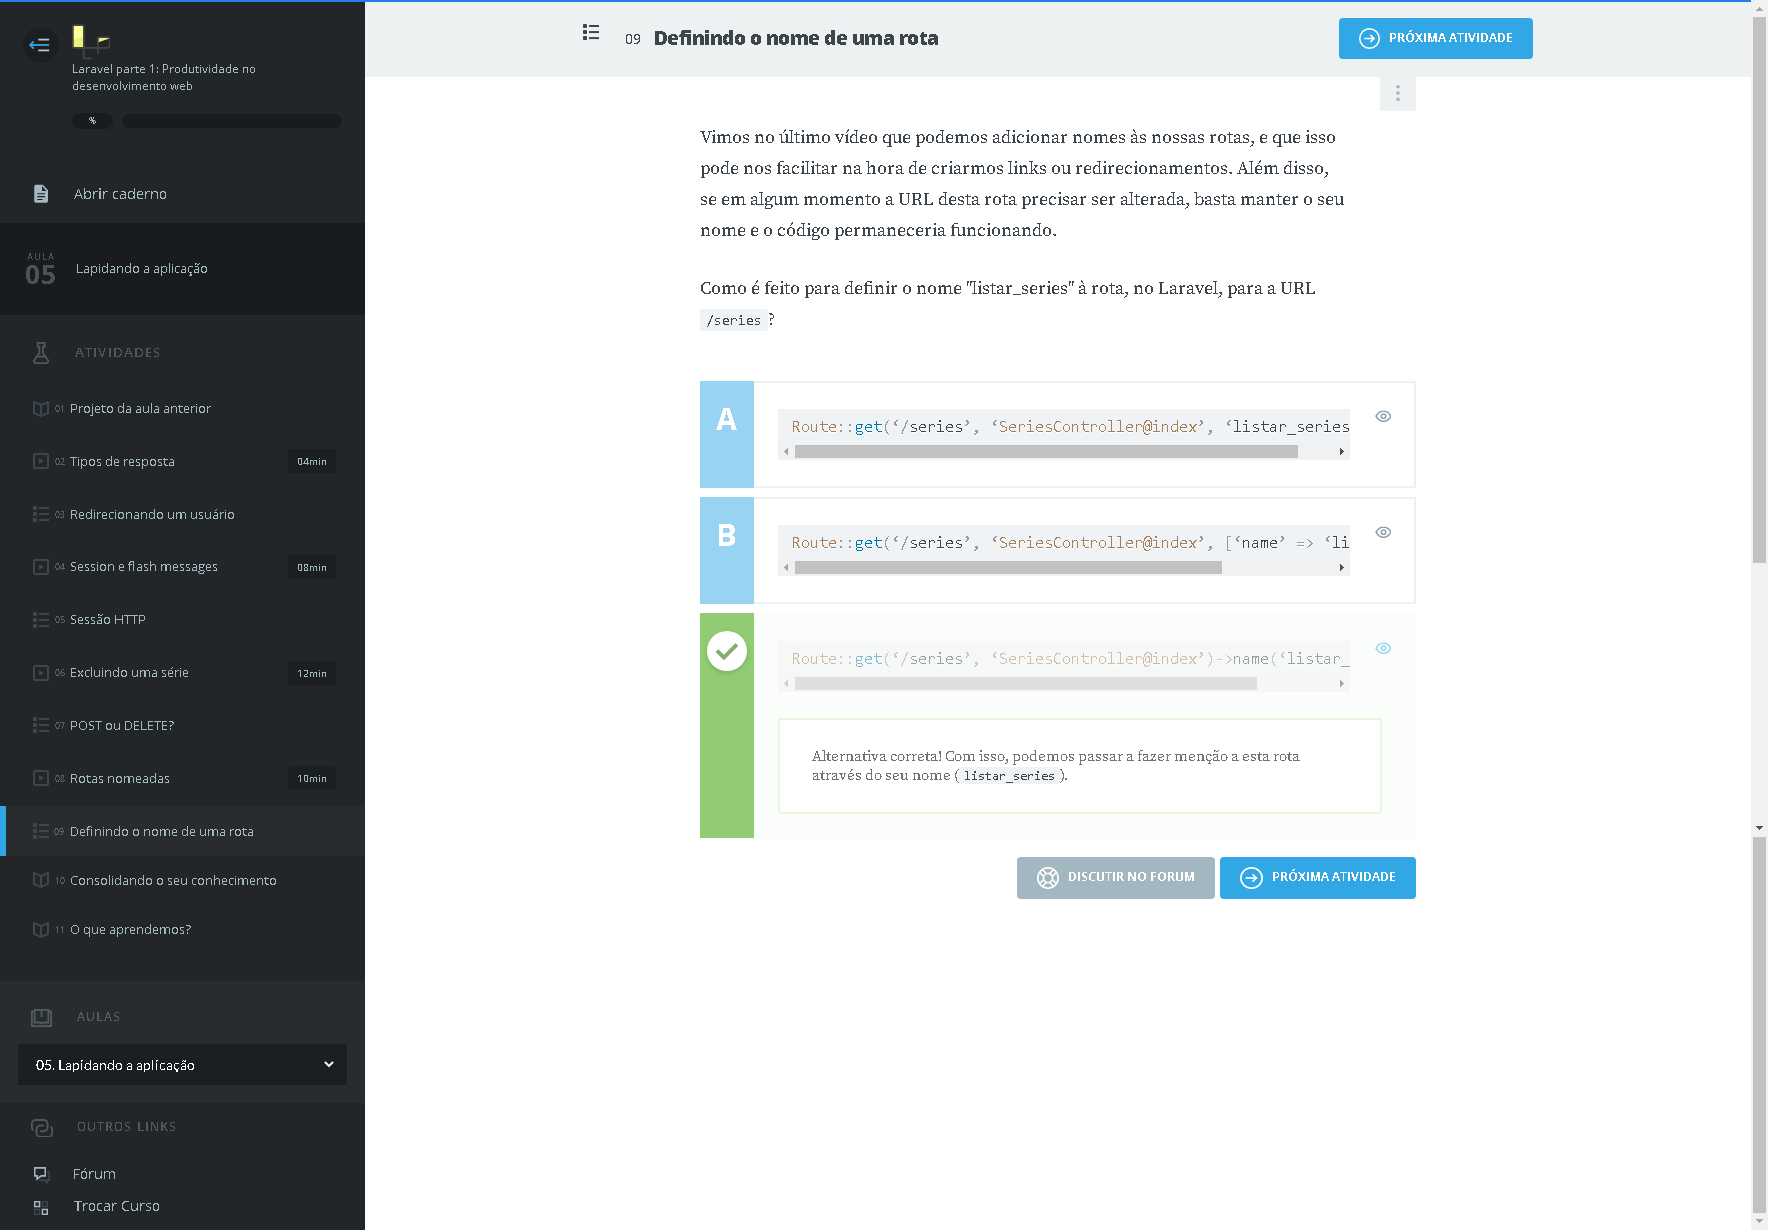
Task: Open 'Consolidando o seu conhecimento' activity
Action: tap(173, 881)
